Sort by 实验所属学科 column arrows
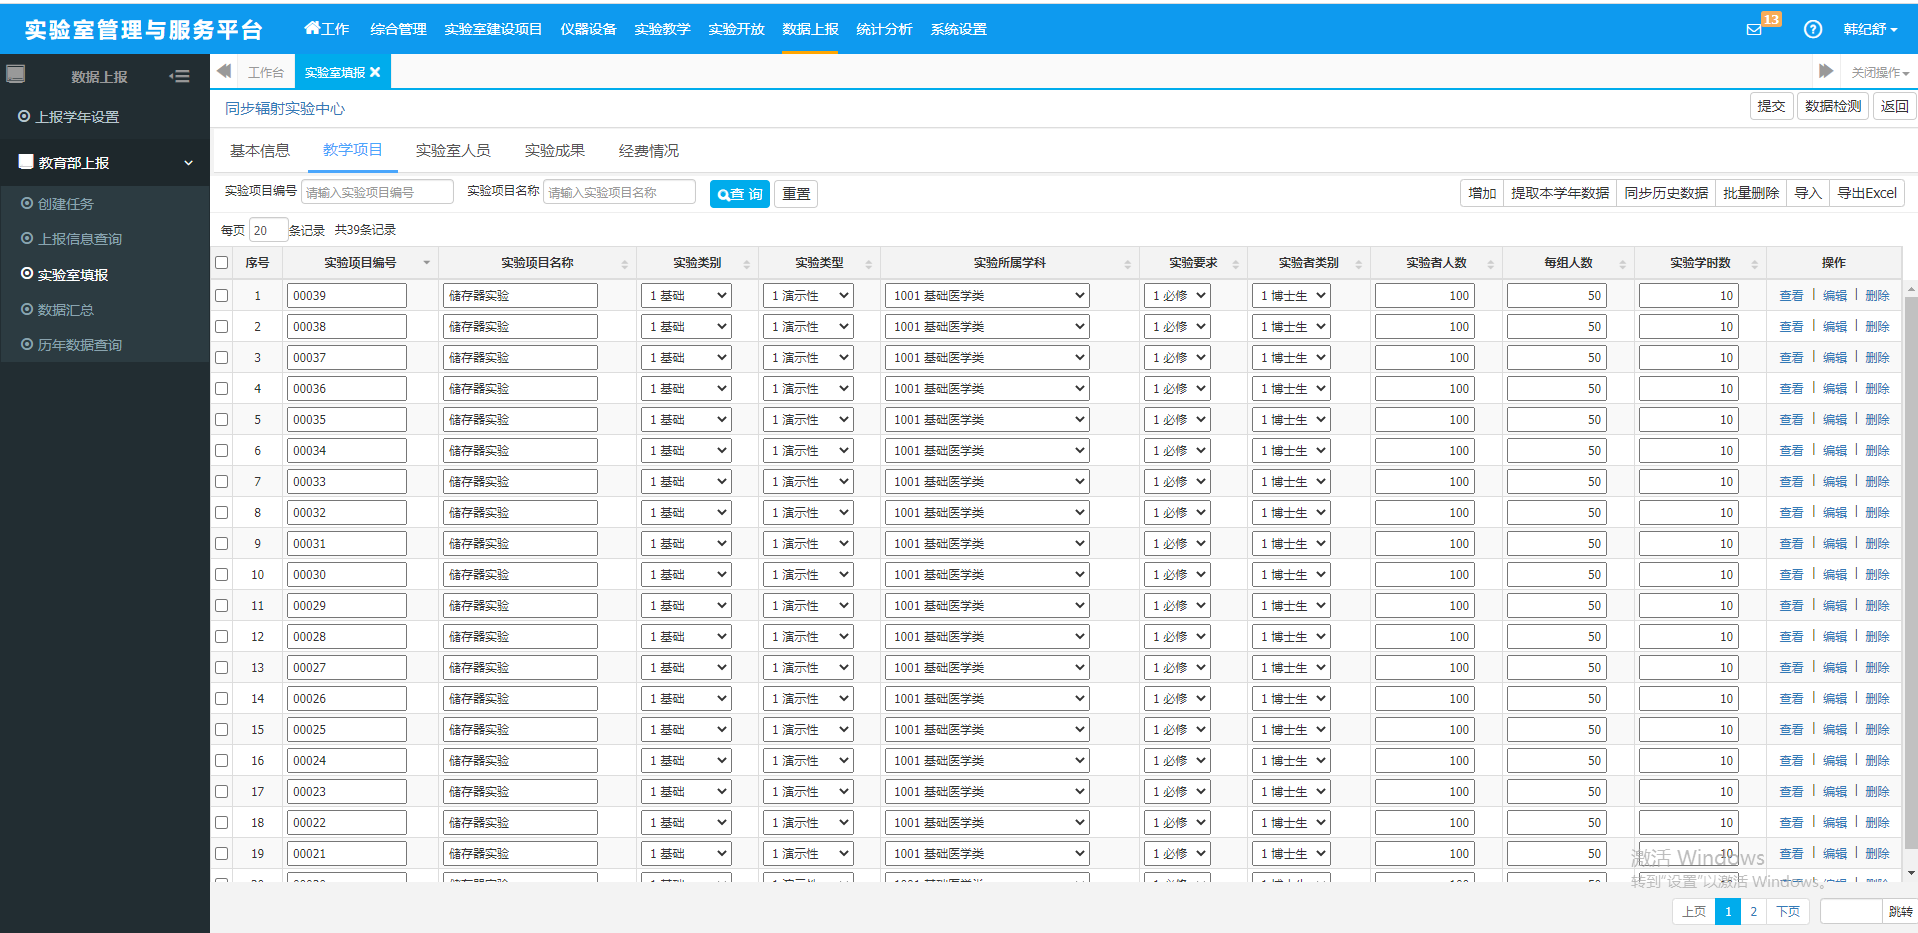Image resolution: width=1918 pixels, height=933 pixels. point(1128,264)
